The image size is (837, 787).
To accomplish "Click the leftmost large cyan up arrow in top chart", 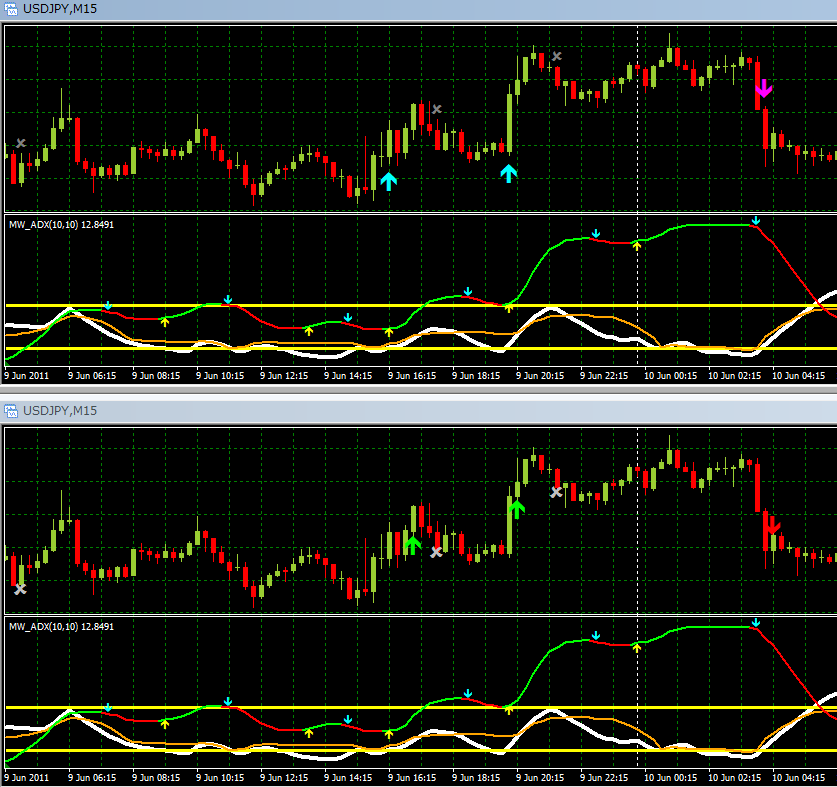I will 388,181.
